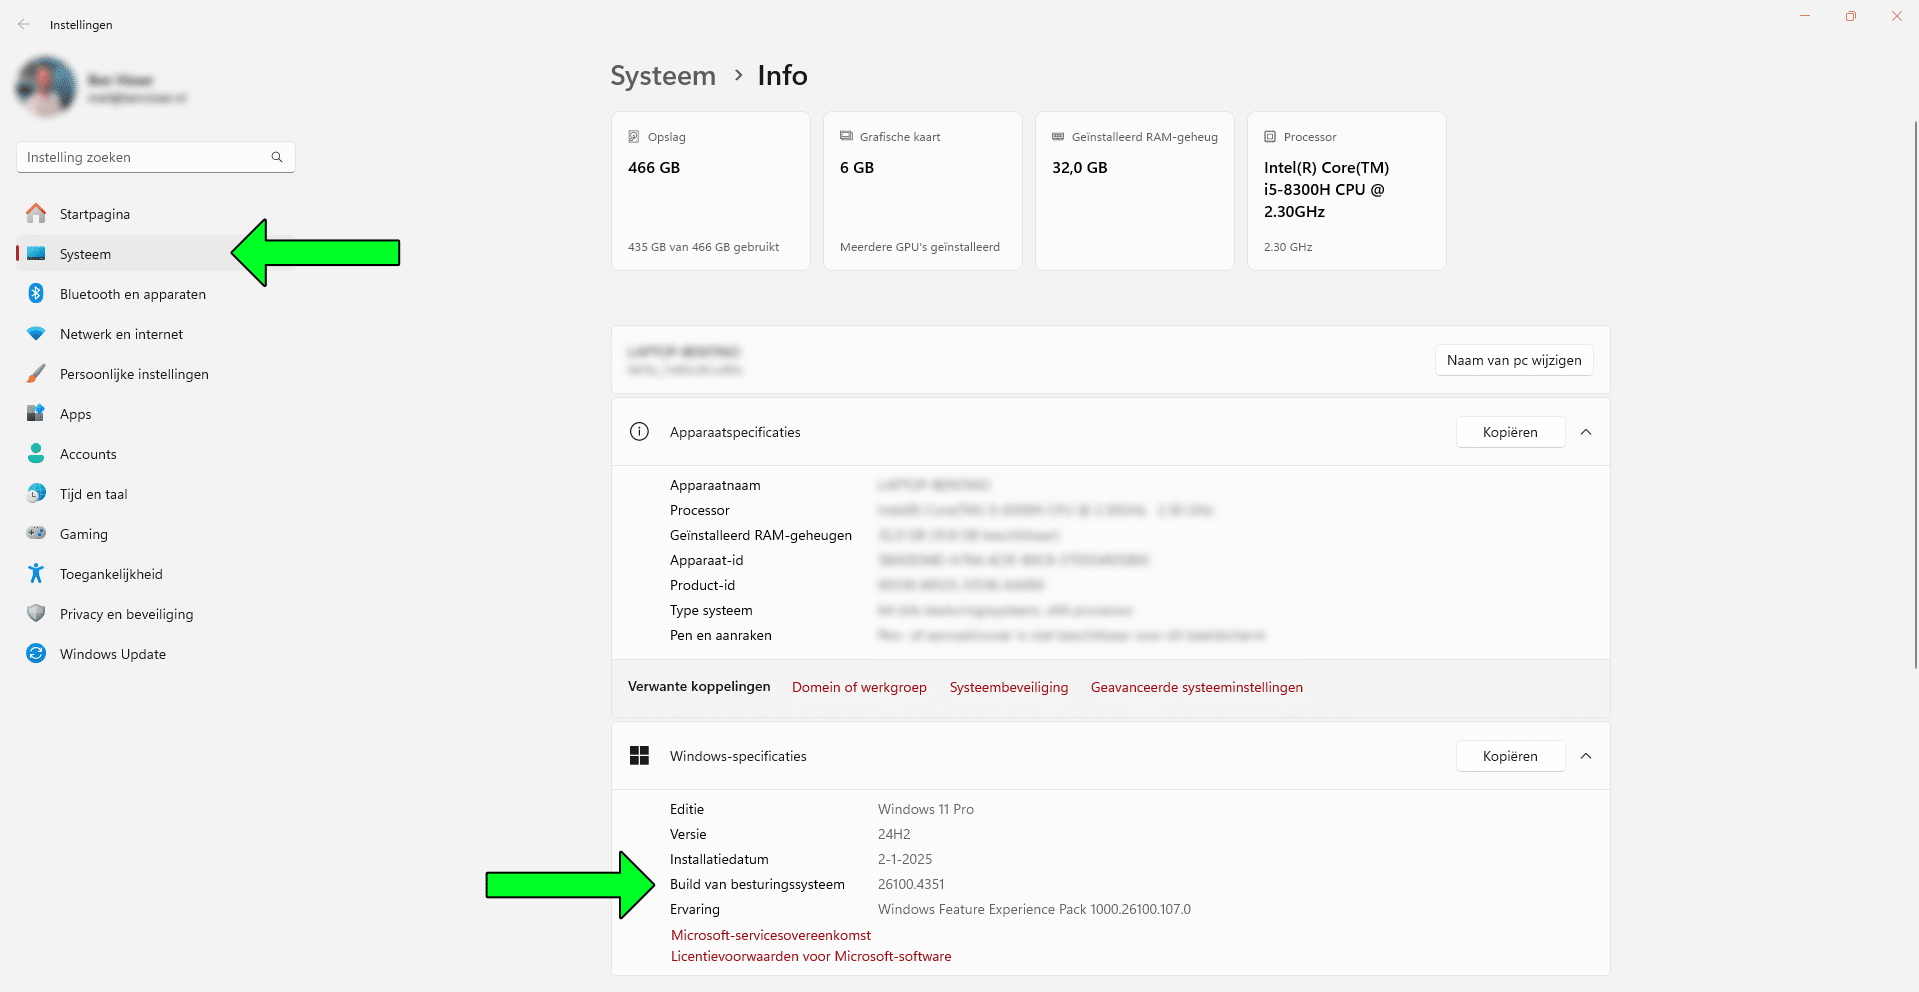The width and height of the screenshot is (1919, 992).
Task: Click the search magnifier icon
Action: pyautogui.click(x=277, y=157)
